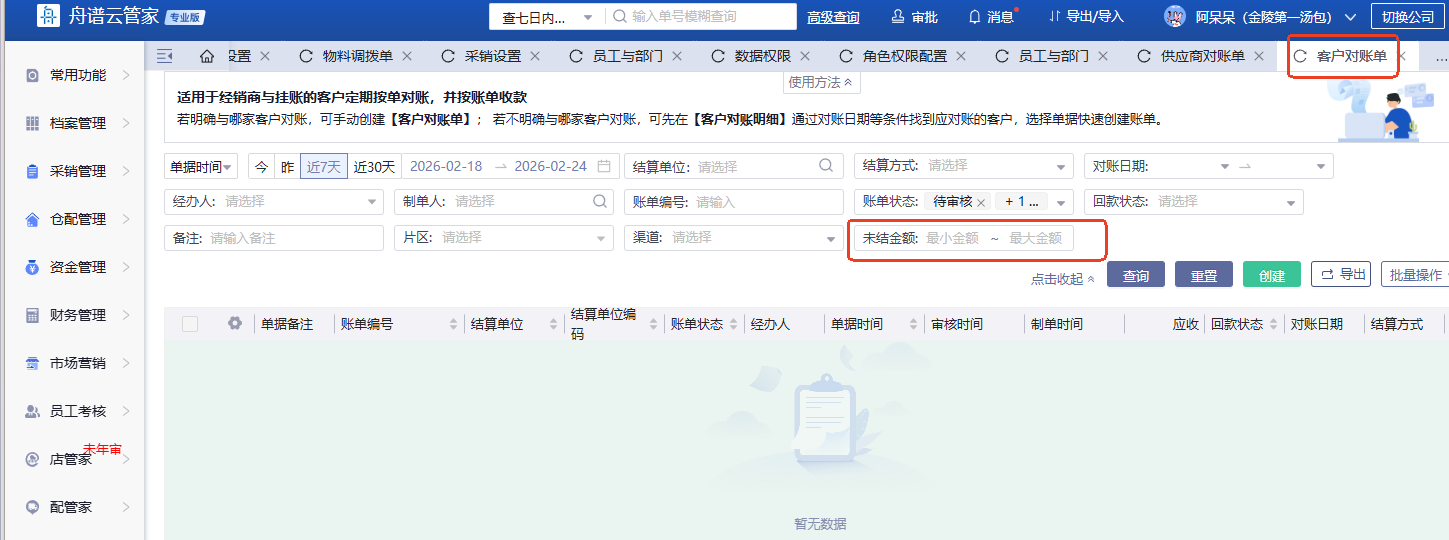Screen dimensions: 1449x540
Task: Open 审批 approvals in top bar
Action: pos(914,17)
